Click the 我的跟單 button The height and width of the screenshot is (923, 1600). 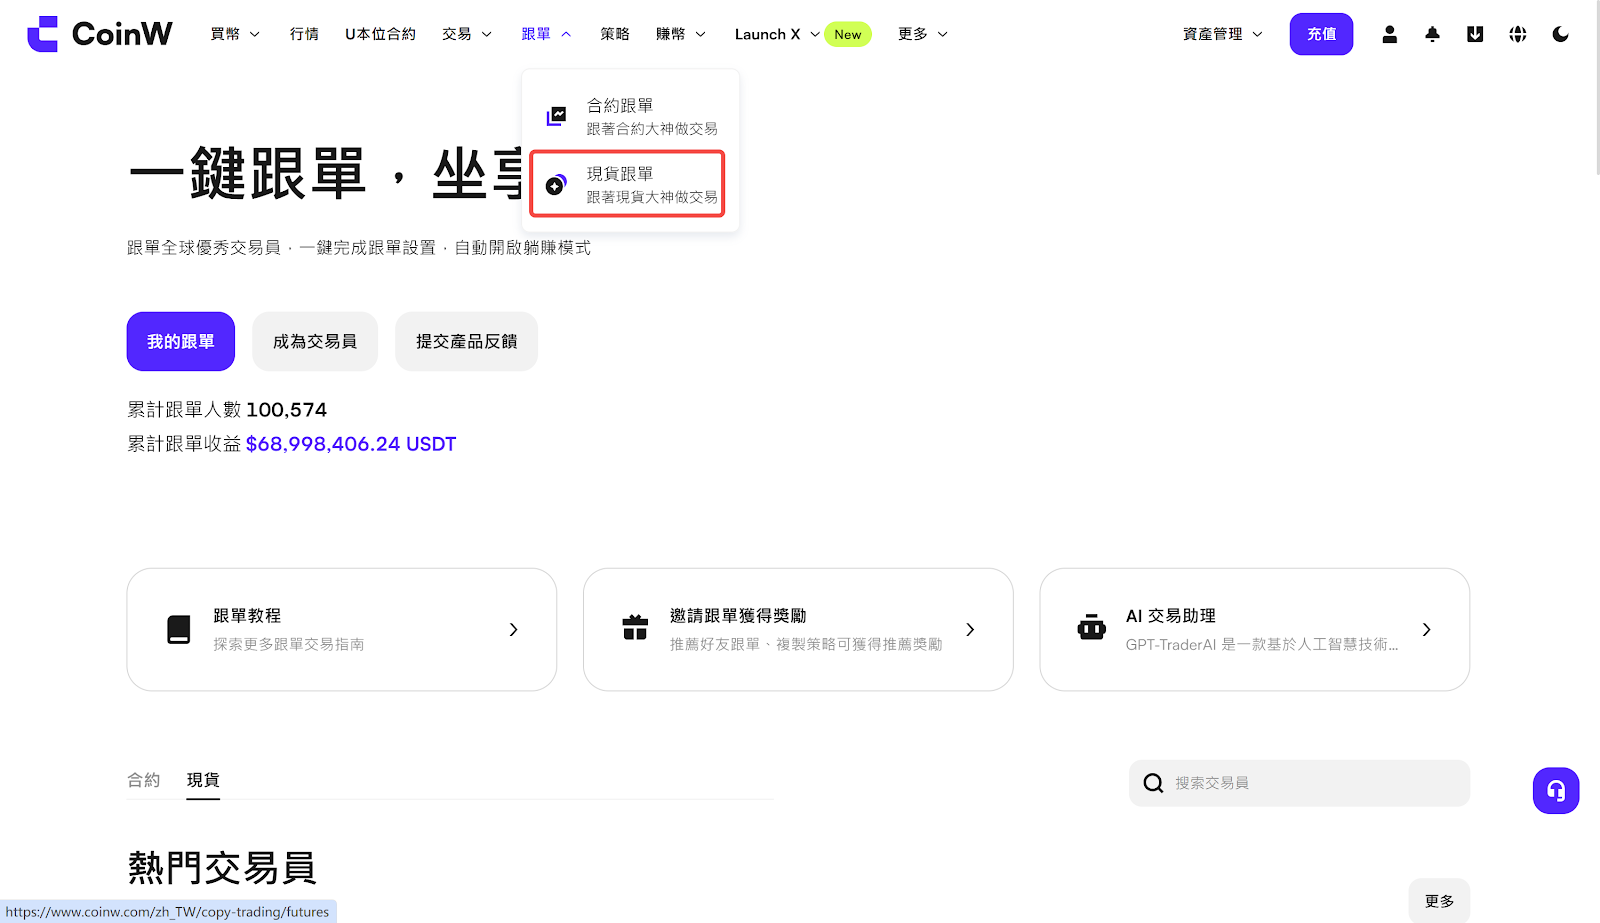click(x=181, y=342)
